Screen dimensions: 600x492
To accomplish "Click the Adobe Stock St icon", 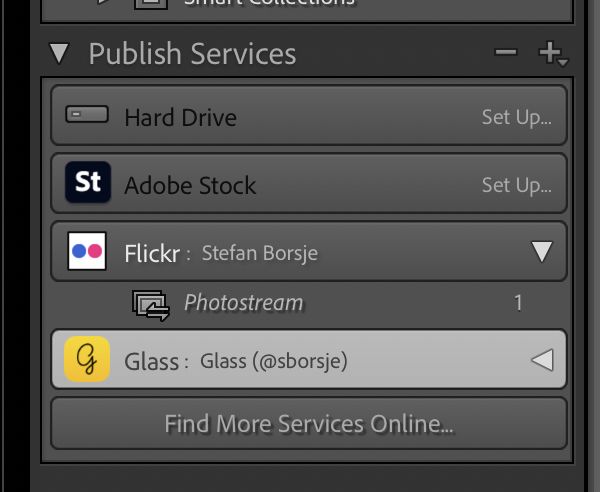I will click(x=88, y=182).
